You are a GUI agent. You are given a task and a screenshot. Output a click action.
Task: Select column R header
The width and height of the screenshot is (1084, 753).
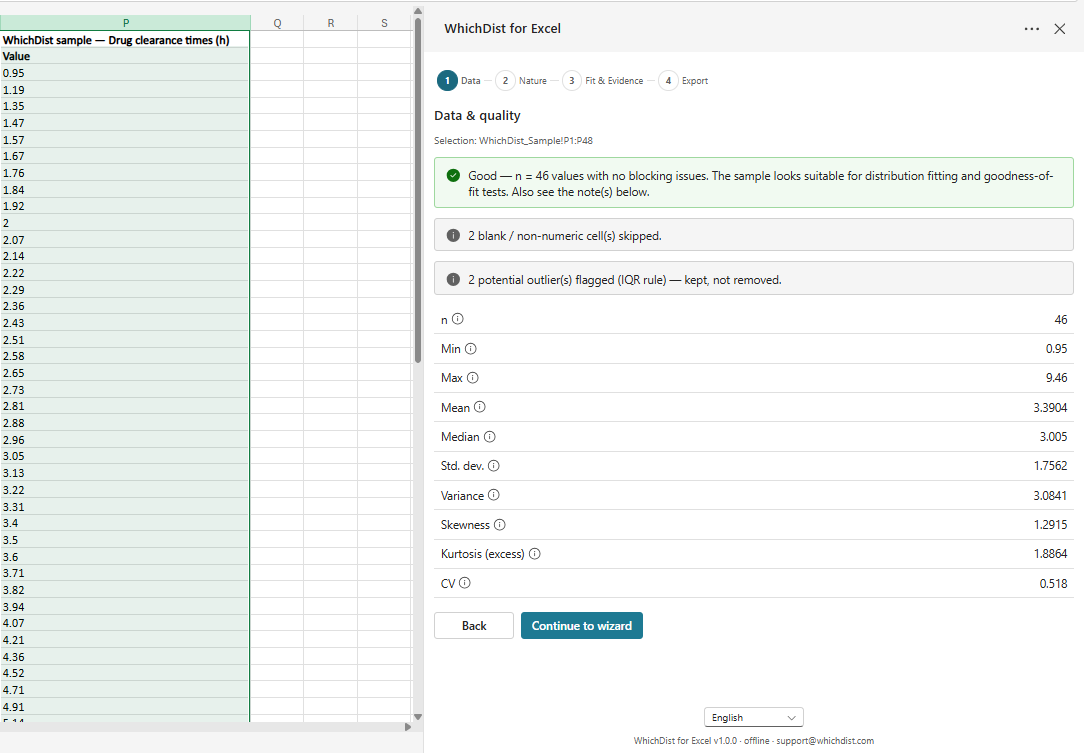(x=330, y=23)
